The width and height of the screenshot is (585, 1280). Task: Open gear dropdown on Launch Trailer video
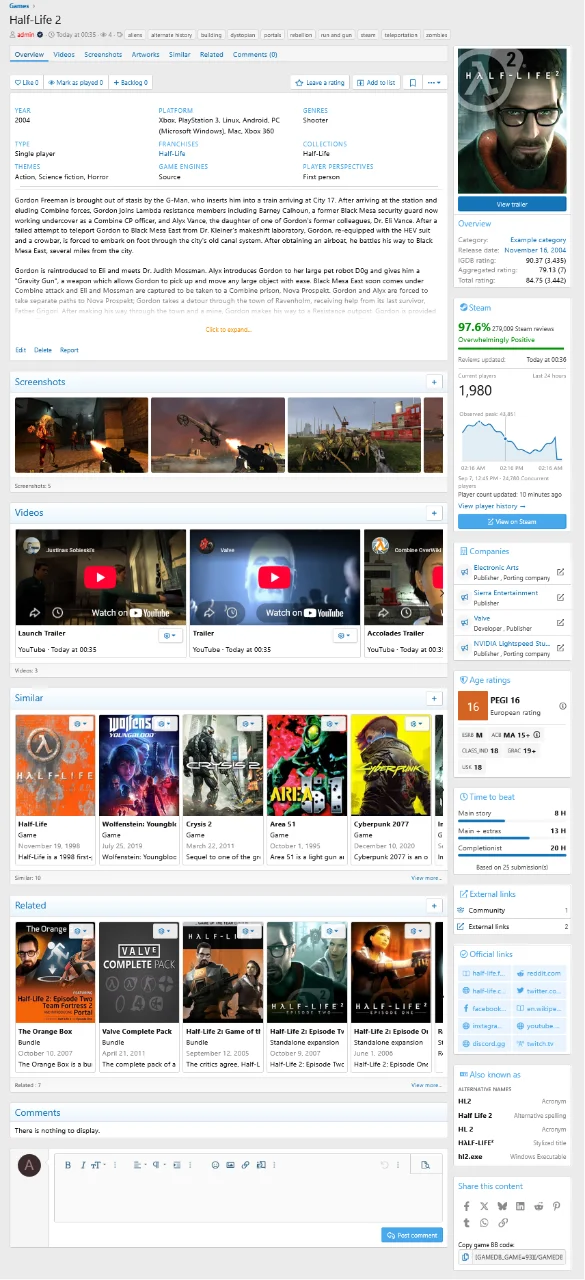[x=170, y=636]
